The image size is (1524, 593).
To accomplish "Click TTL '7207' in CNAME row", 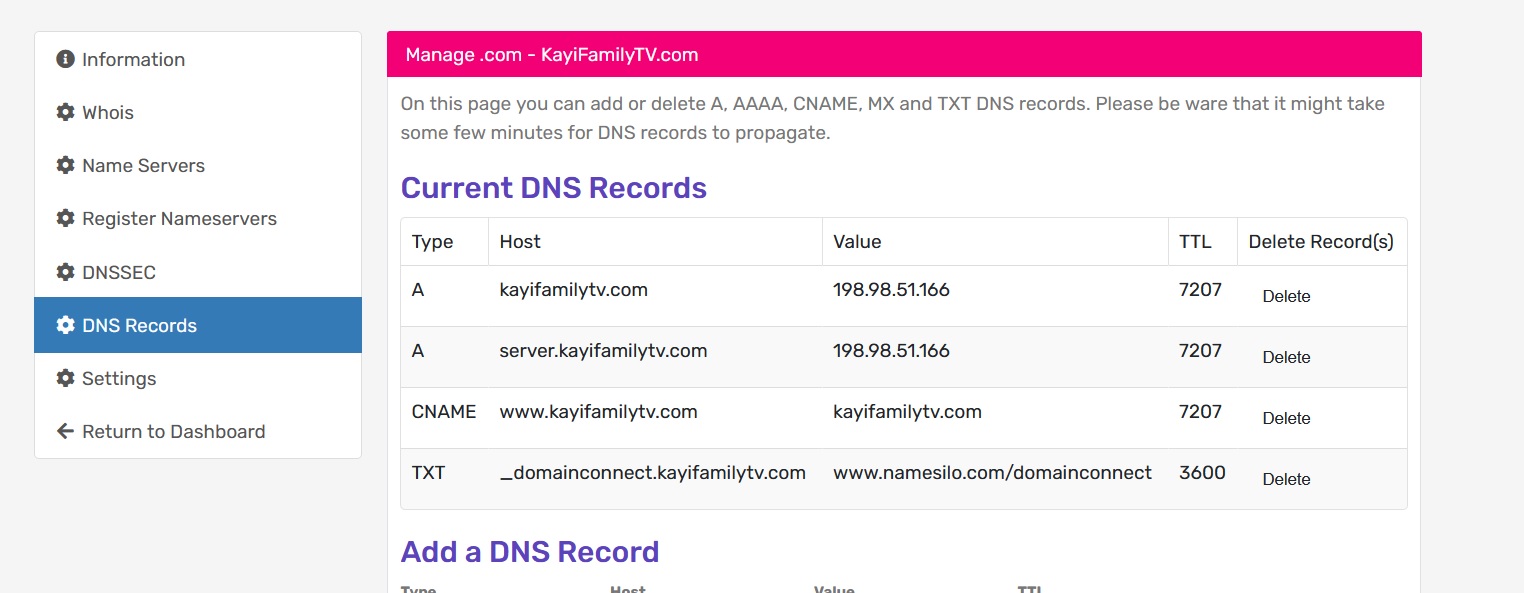I will (x=1201, y=412).
